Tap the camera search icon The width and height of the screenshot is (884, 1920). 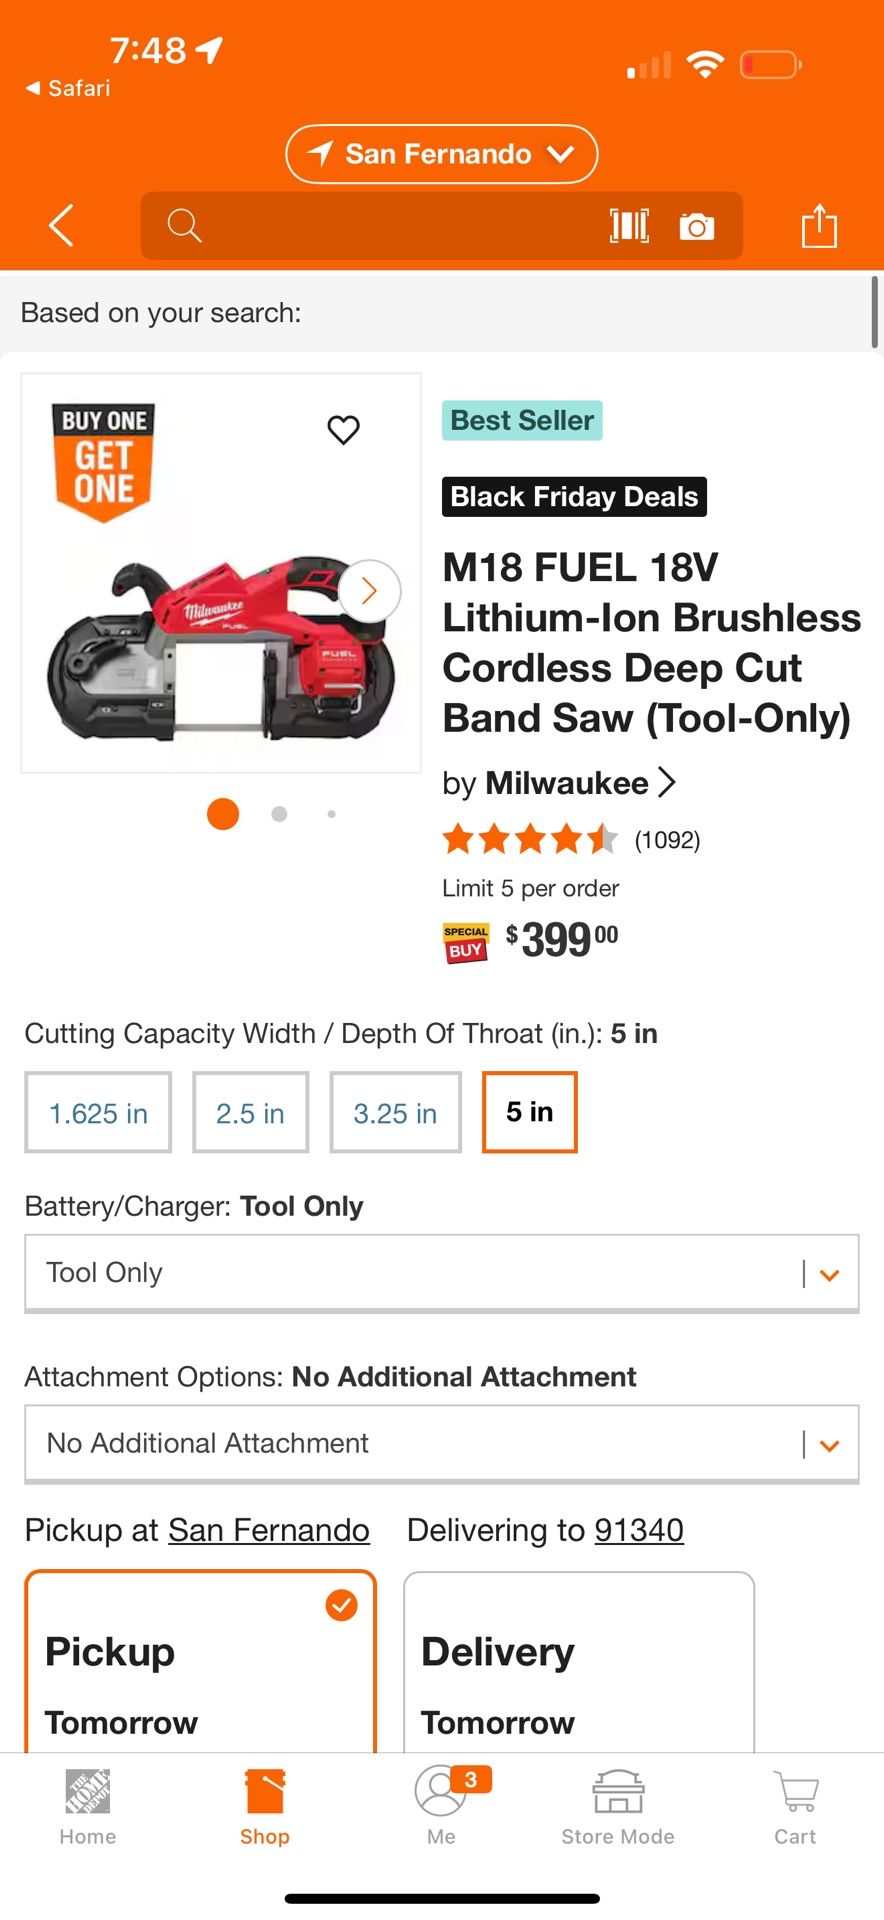(x=697, y=227)
